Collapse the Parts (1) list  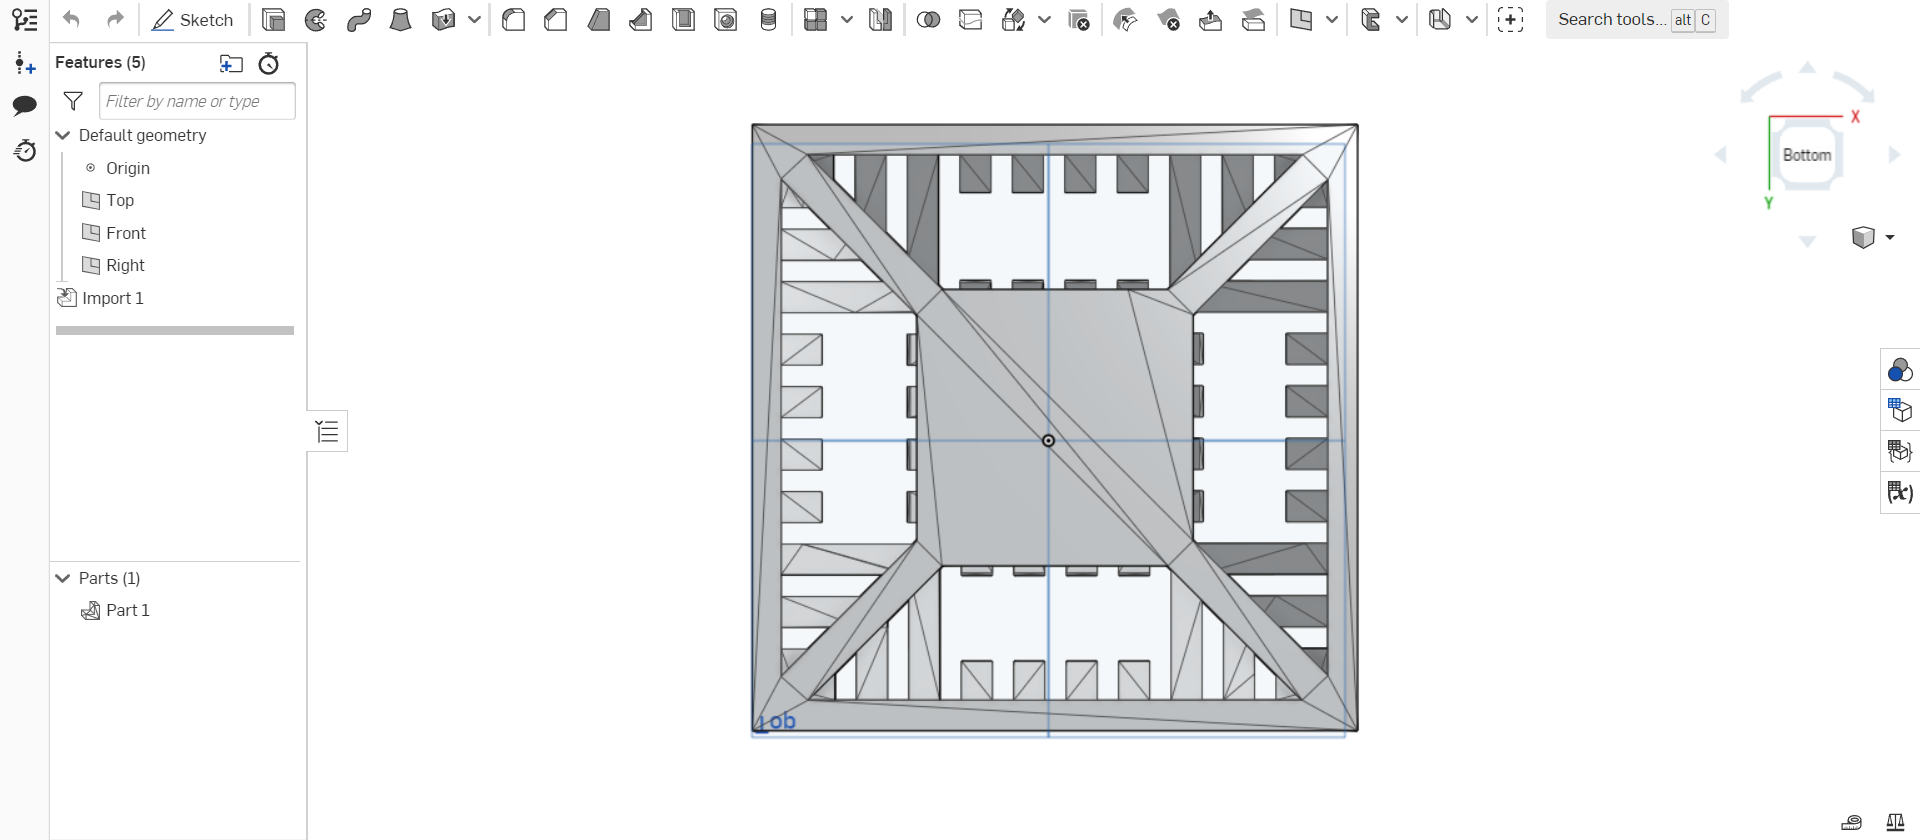tap(63, 578)
